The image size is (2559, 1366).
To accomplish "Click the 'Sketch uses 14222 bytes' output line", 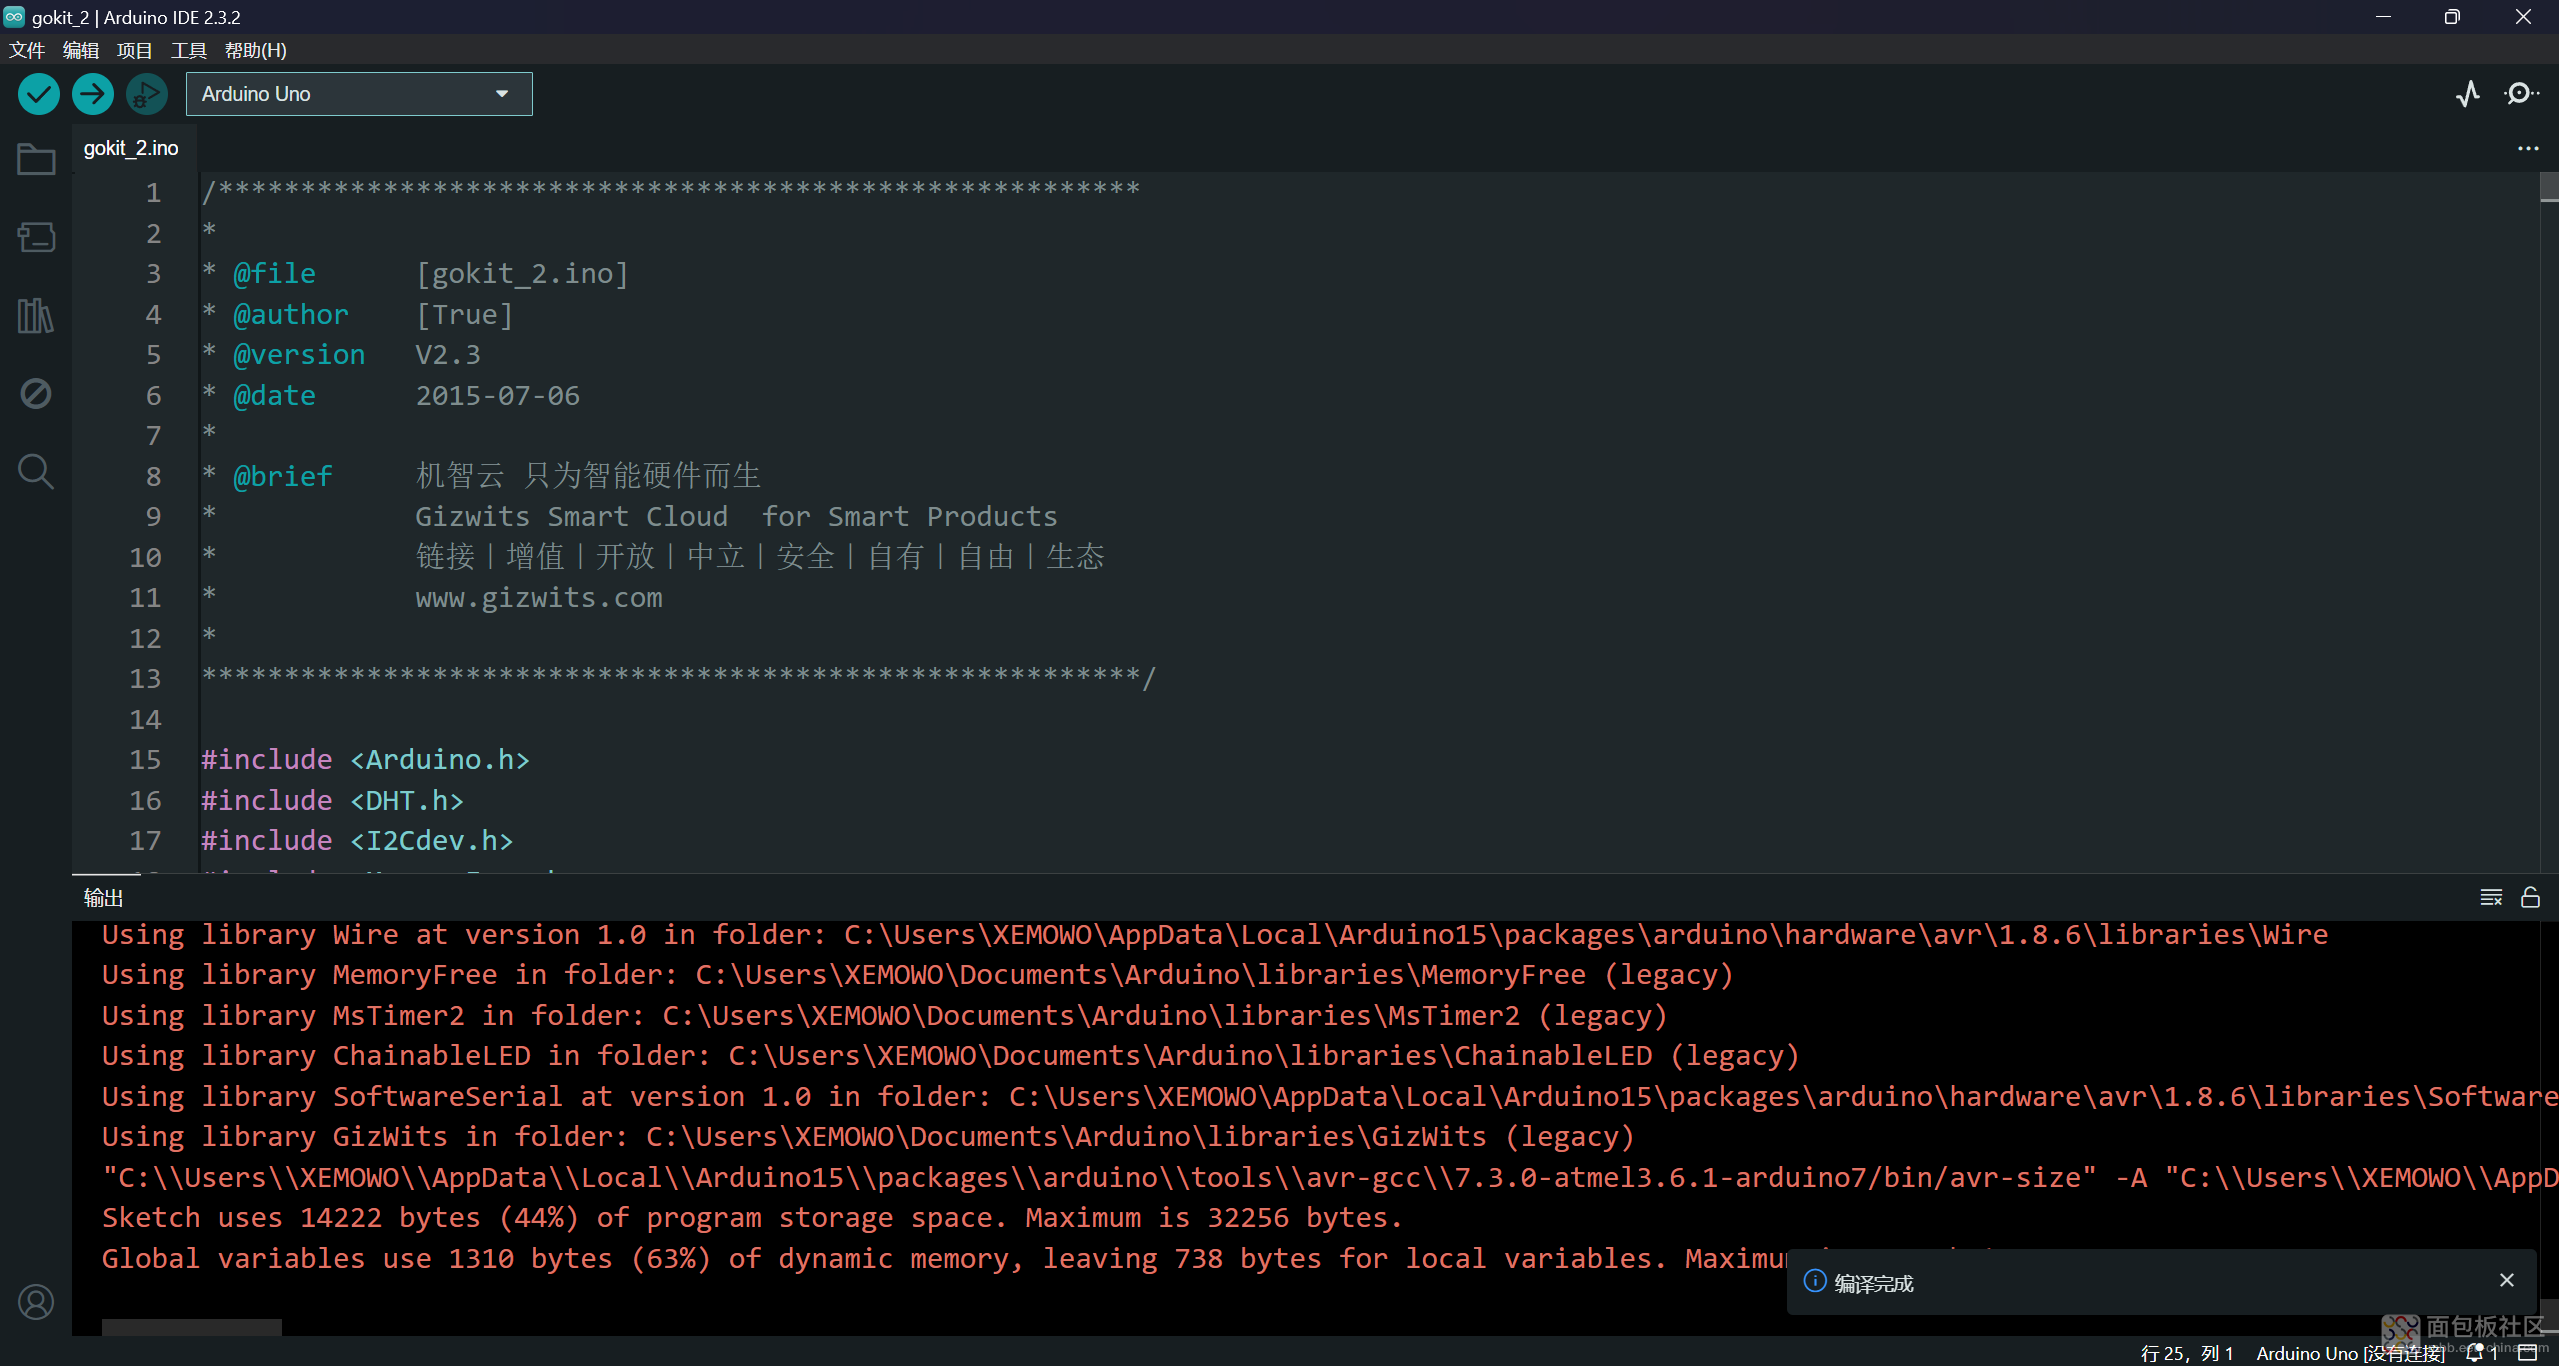I will 752,1218.
